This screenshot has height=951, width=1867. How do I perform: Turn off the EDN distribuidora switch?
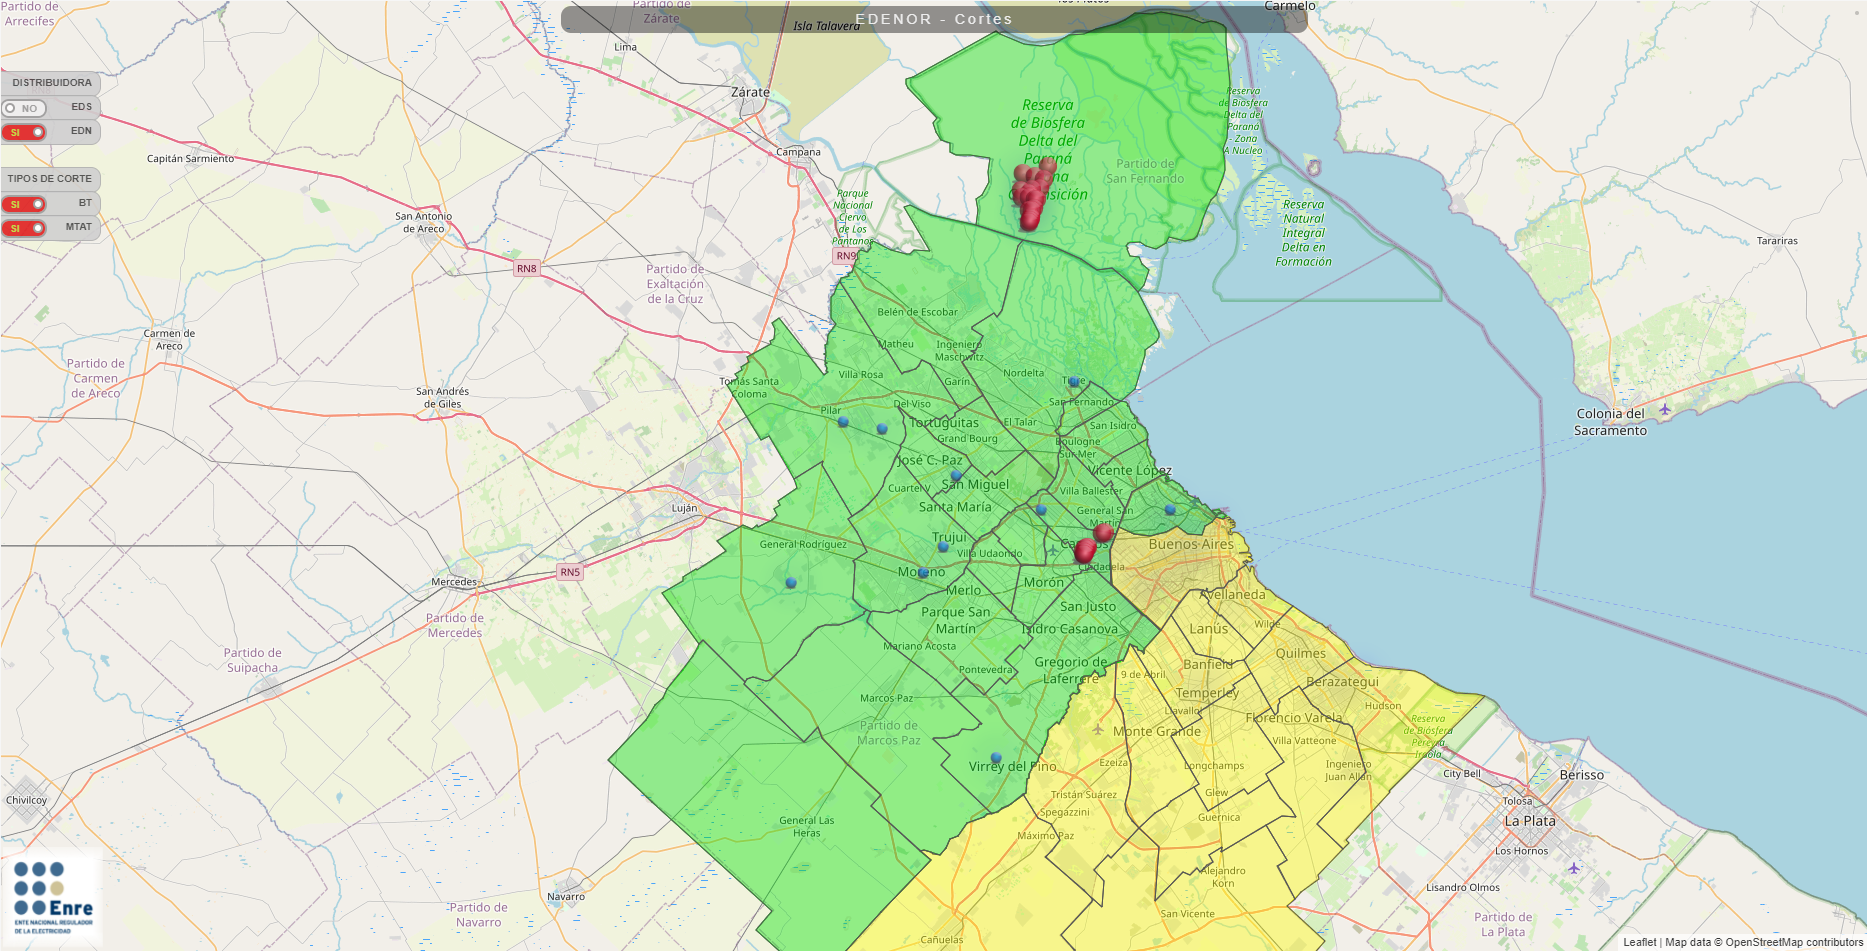click(24, 132)
